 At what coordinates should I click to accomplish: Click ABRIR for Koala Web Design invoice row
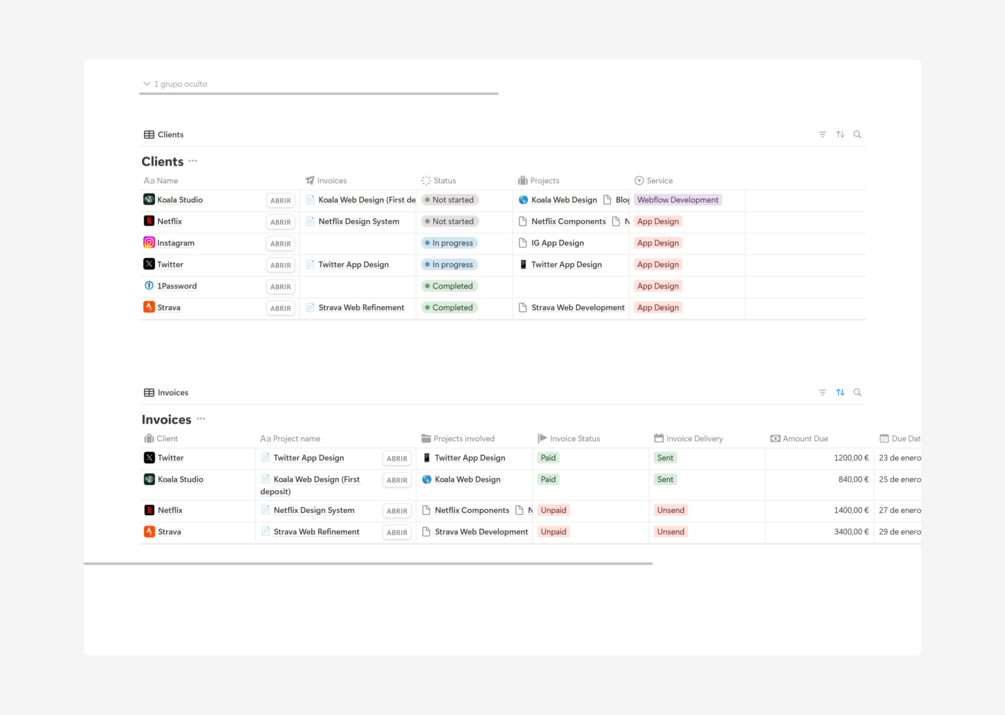(397, 480)
